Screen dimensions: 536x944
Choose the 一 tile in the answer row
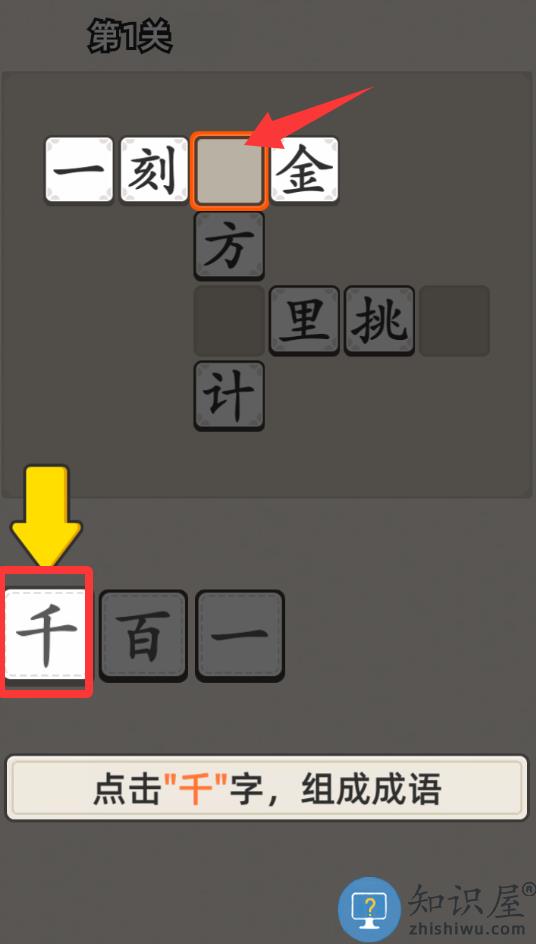click(x=240, y=636)
